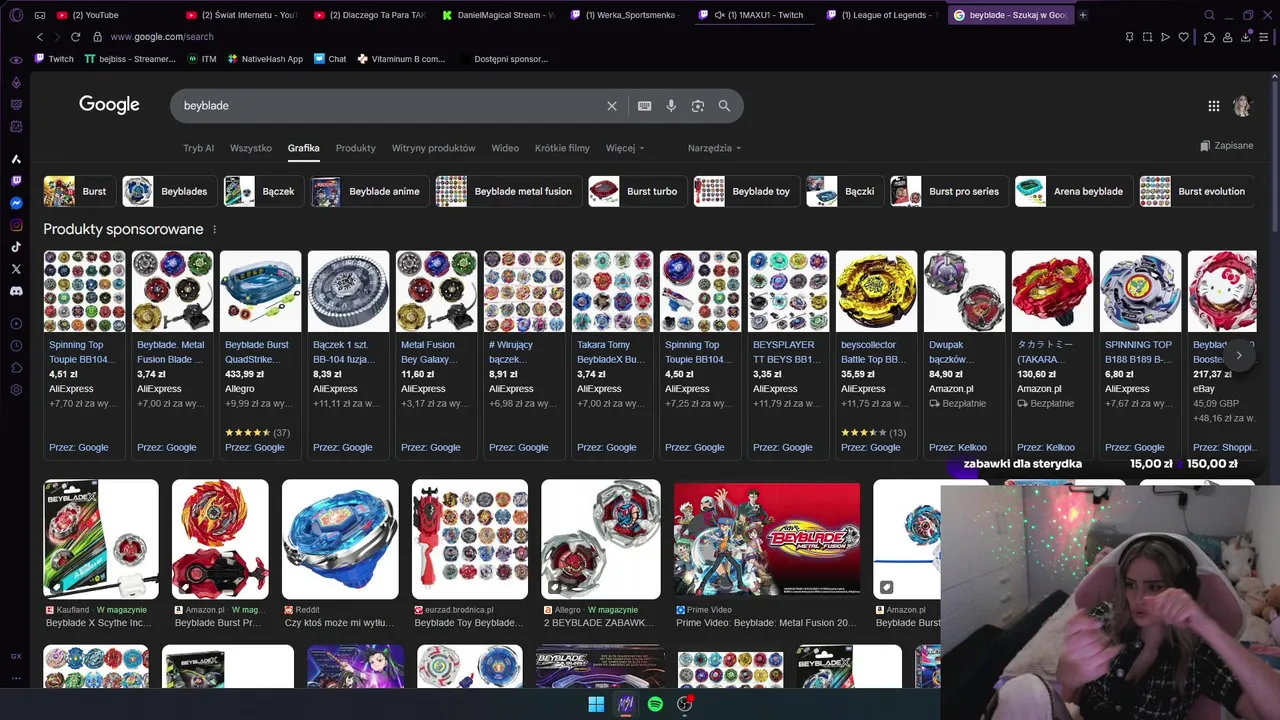The height and width of the screenshot is (720, 1280).
Task: Open the beyscollector Battle Top gold product
Action: [876, 355]
